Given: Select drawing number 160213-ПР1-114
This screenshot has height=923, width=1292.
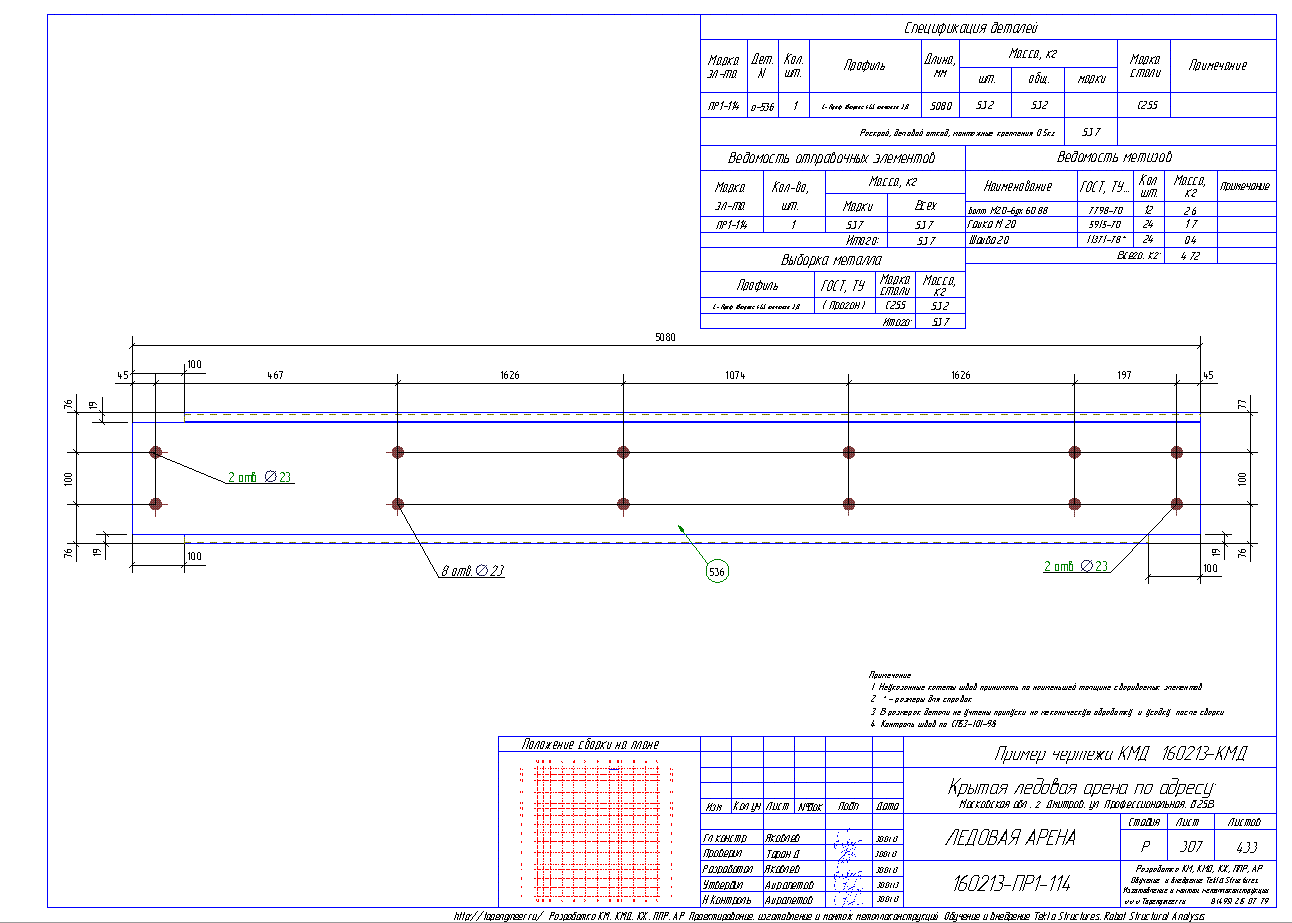Looking at the screenshot, I should click(1010, 884).
